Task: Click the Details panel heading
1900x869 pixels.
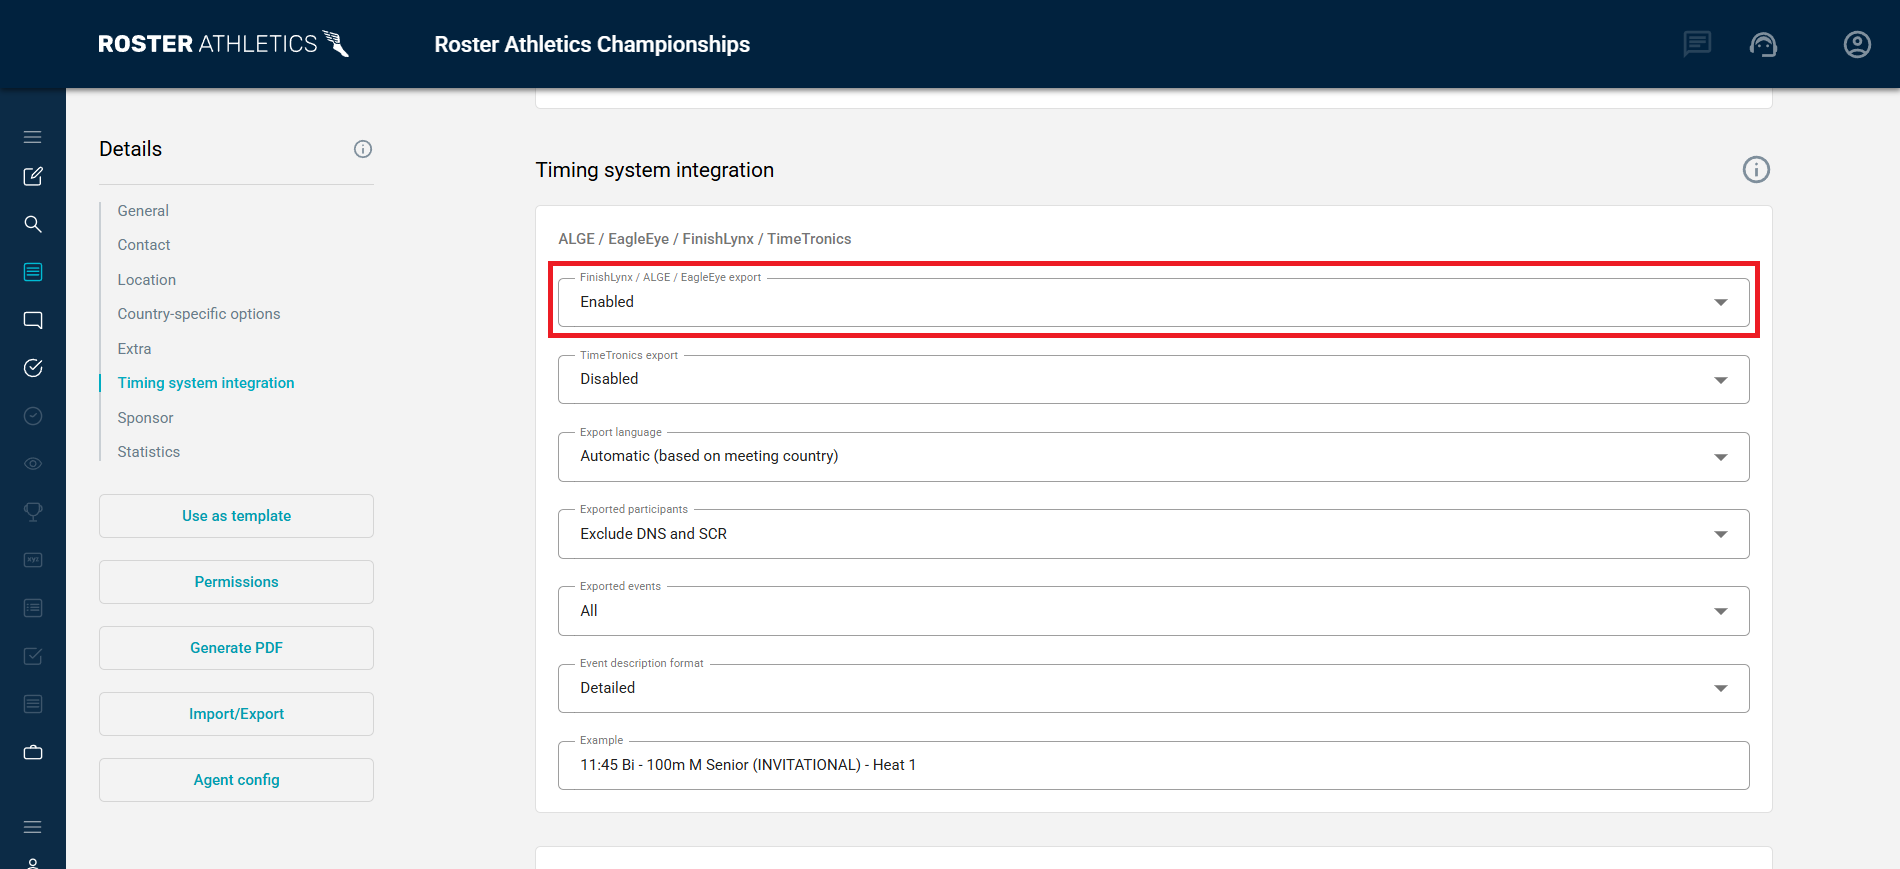Action: click(130, 149)
